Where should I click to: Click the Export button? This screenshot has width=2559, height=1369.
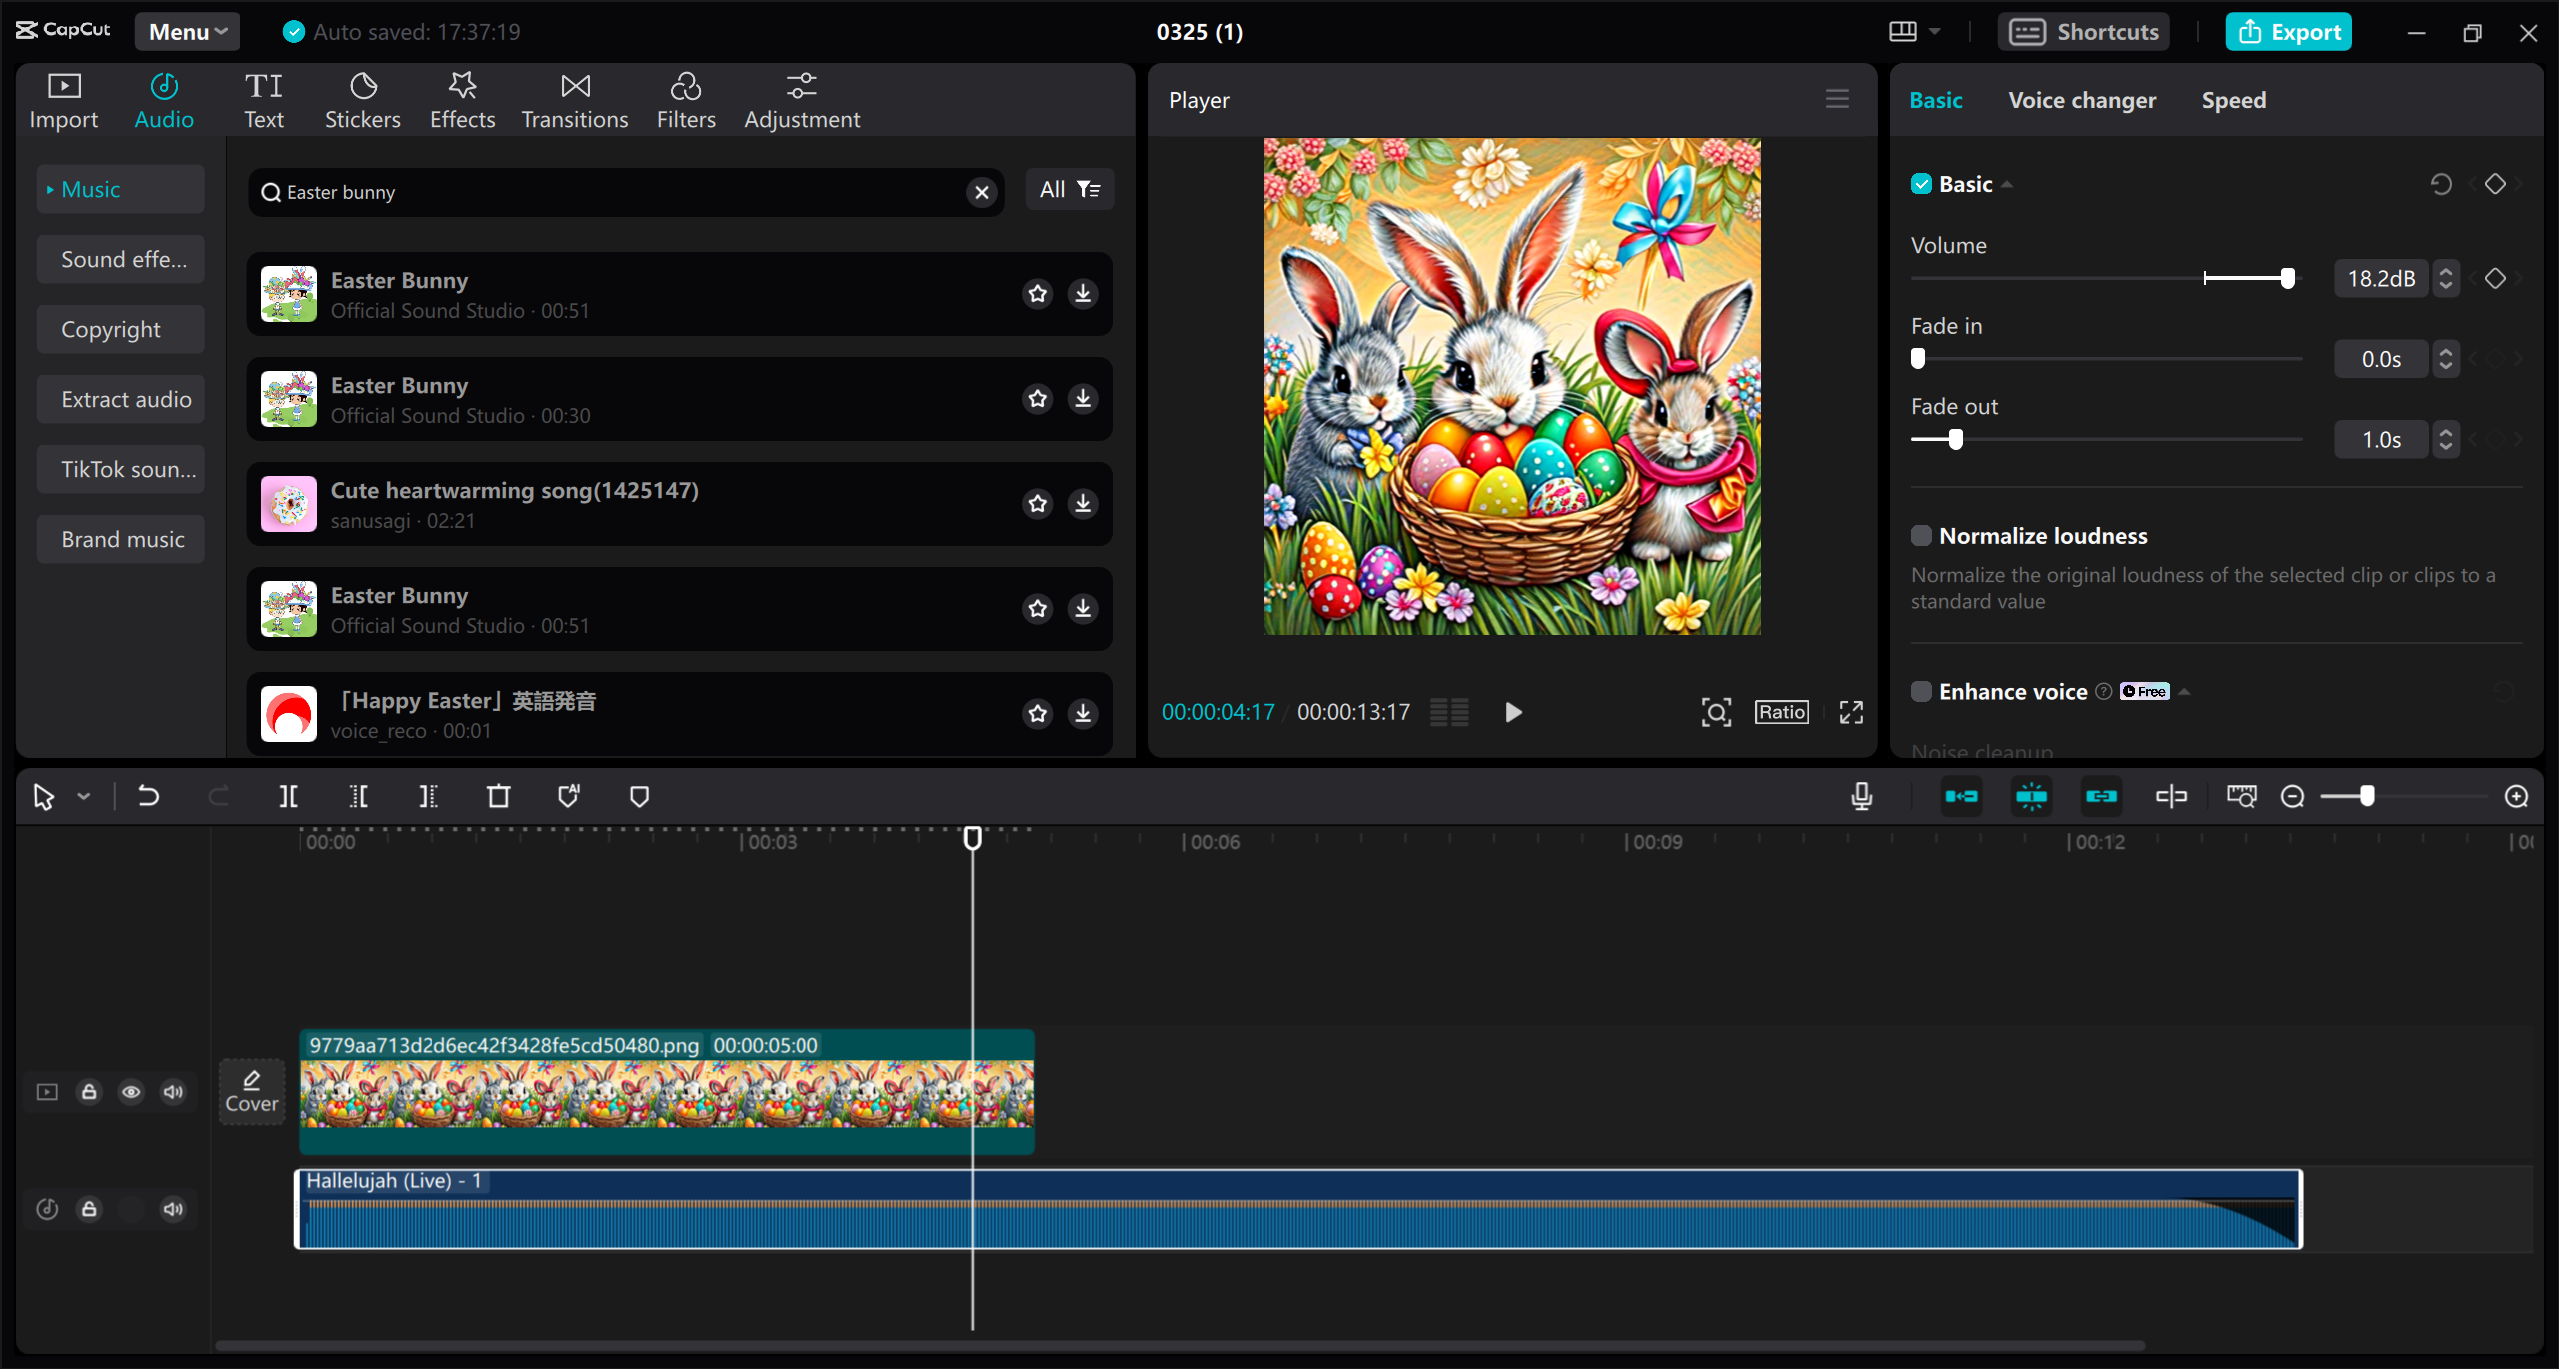coord(2288,31)
